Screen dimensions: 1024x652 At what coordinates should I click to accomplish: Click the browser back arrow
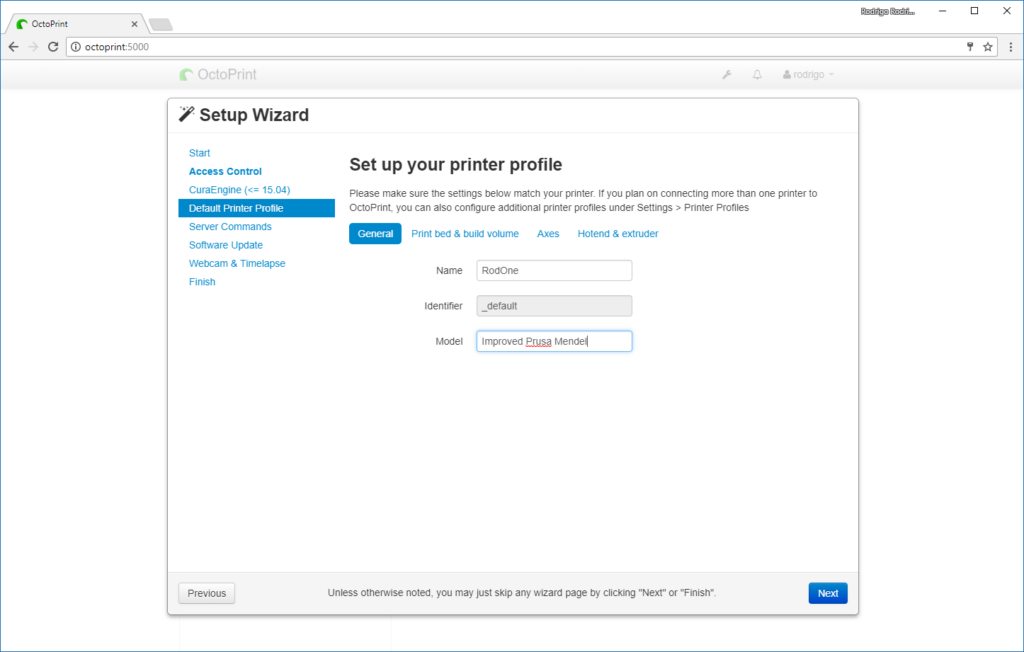pos(14,47)
